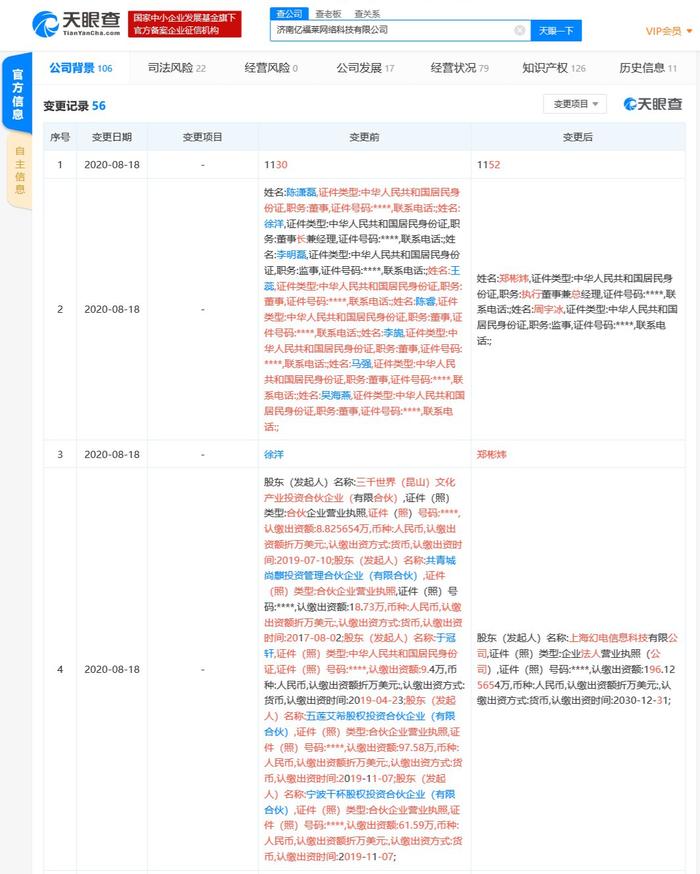Open 徐洋 link inside row 2 details

274,224
